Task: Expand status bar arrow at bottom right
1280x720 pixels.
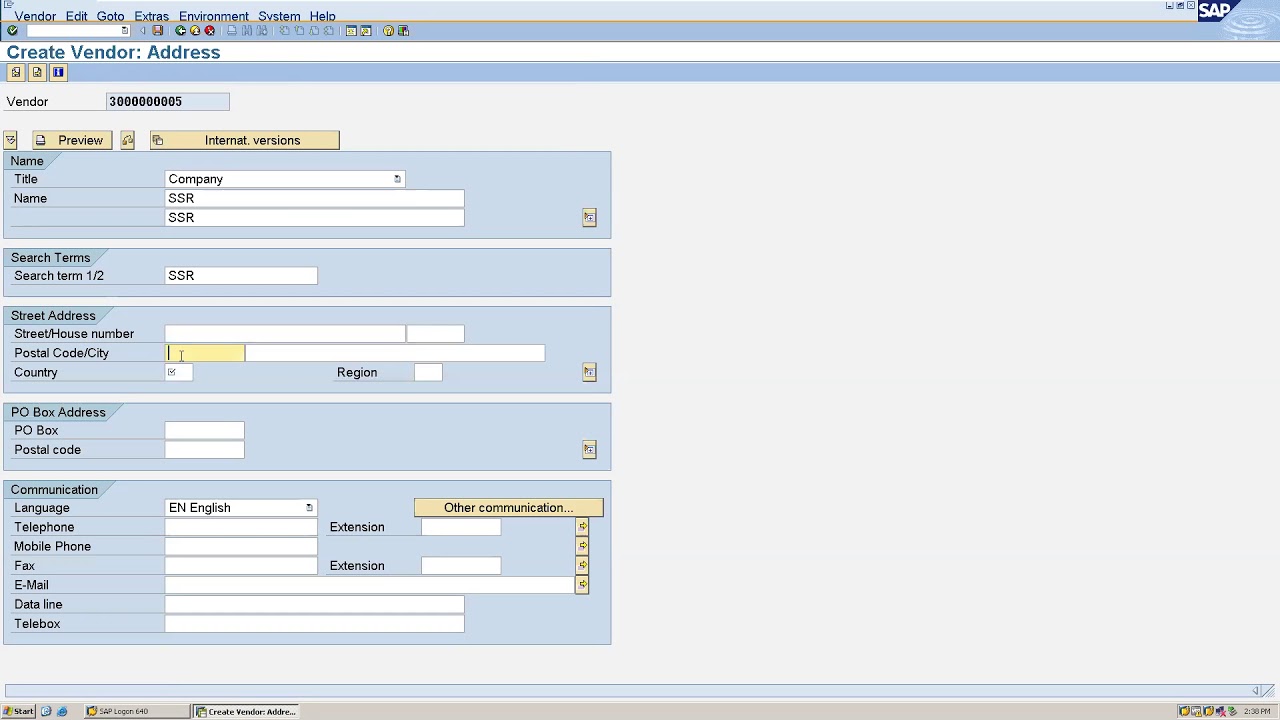Action: tap(1256, 690)
